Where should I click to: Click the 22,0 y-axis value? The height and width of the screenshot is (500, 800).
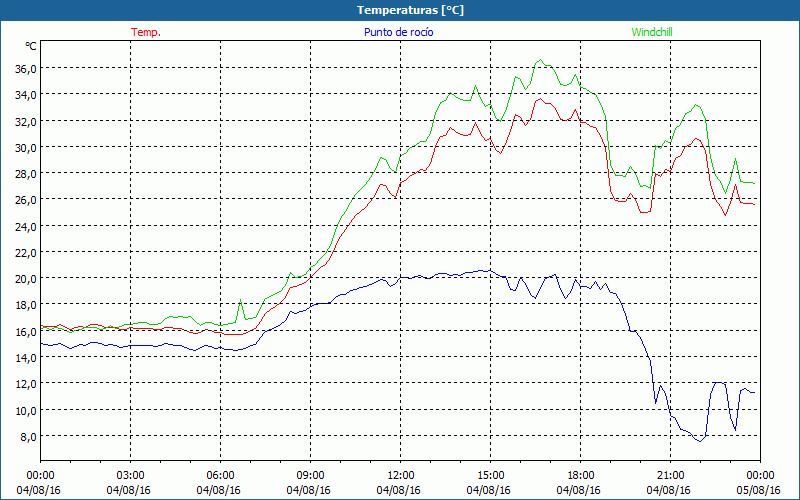click(x=26, y=253)
